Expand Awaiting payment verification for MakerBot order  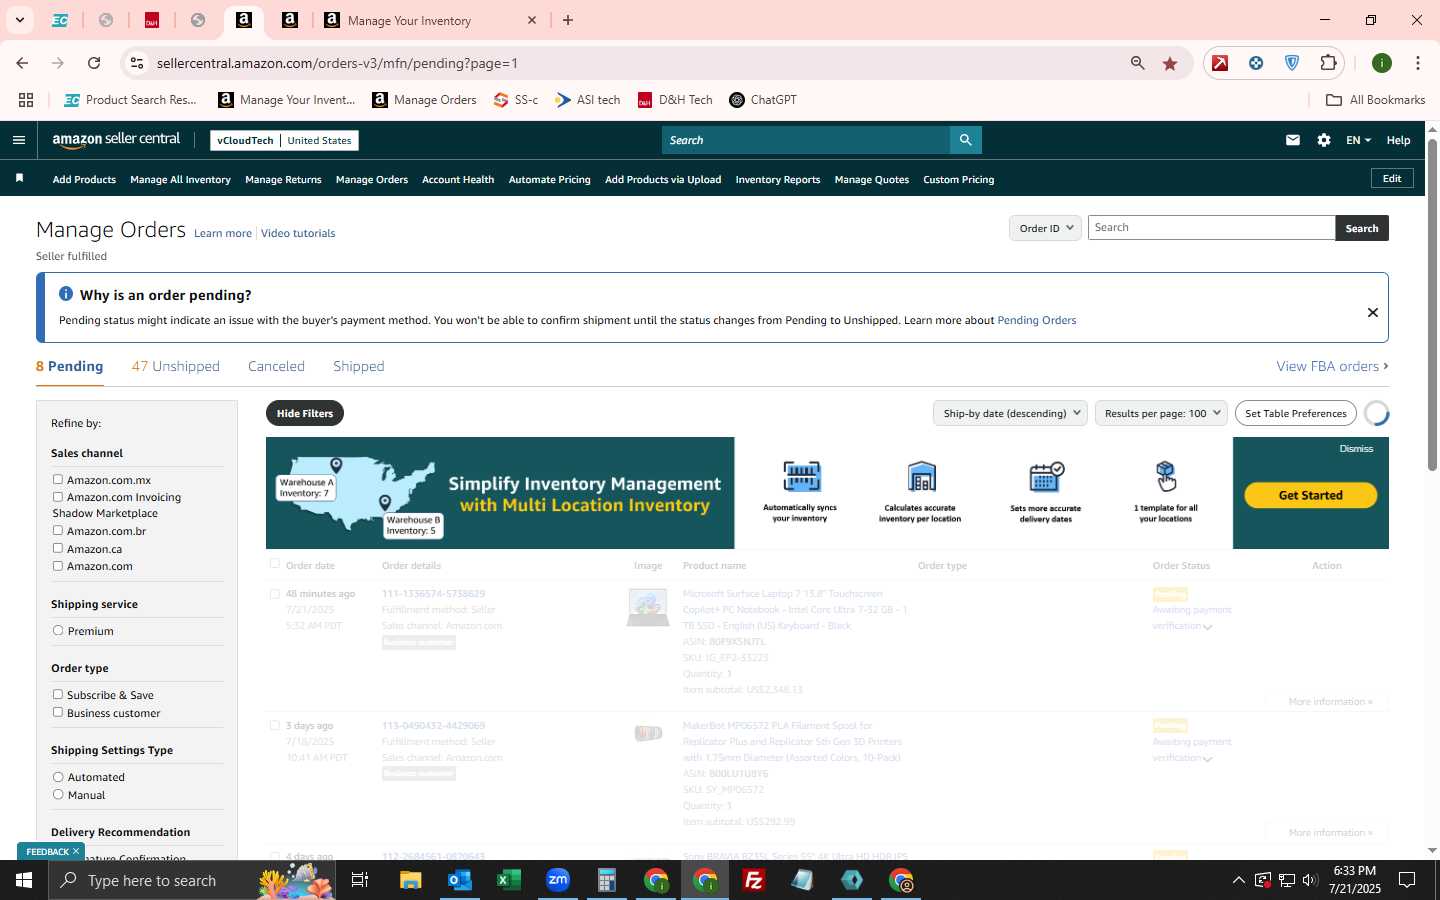point(1208,759)
